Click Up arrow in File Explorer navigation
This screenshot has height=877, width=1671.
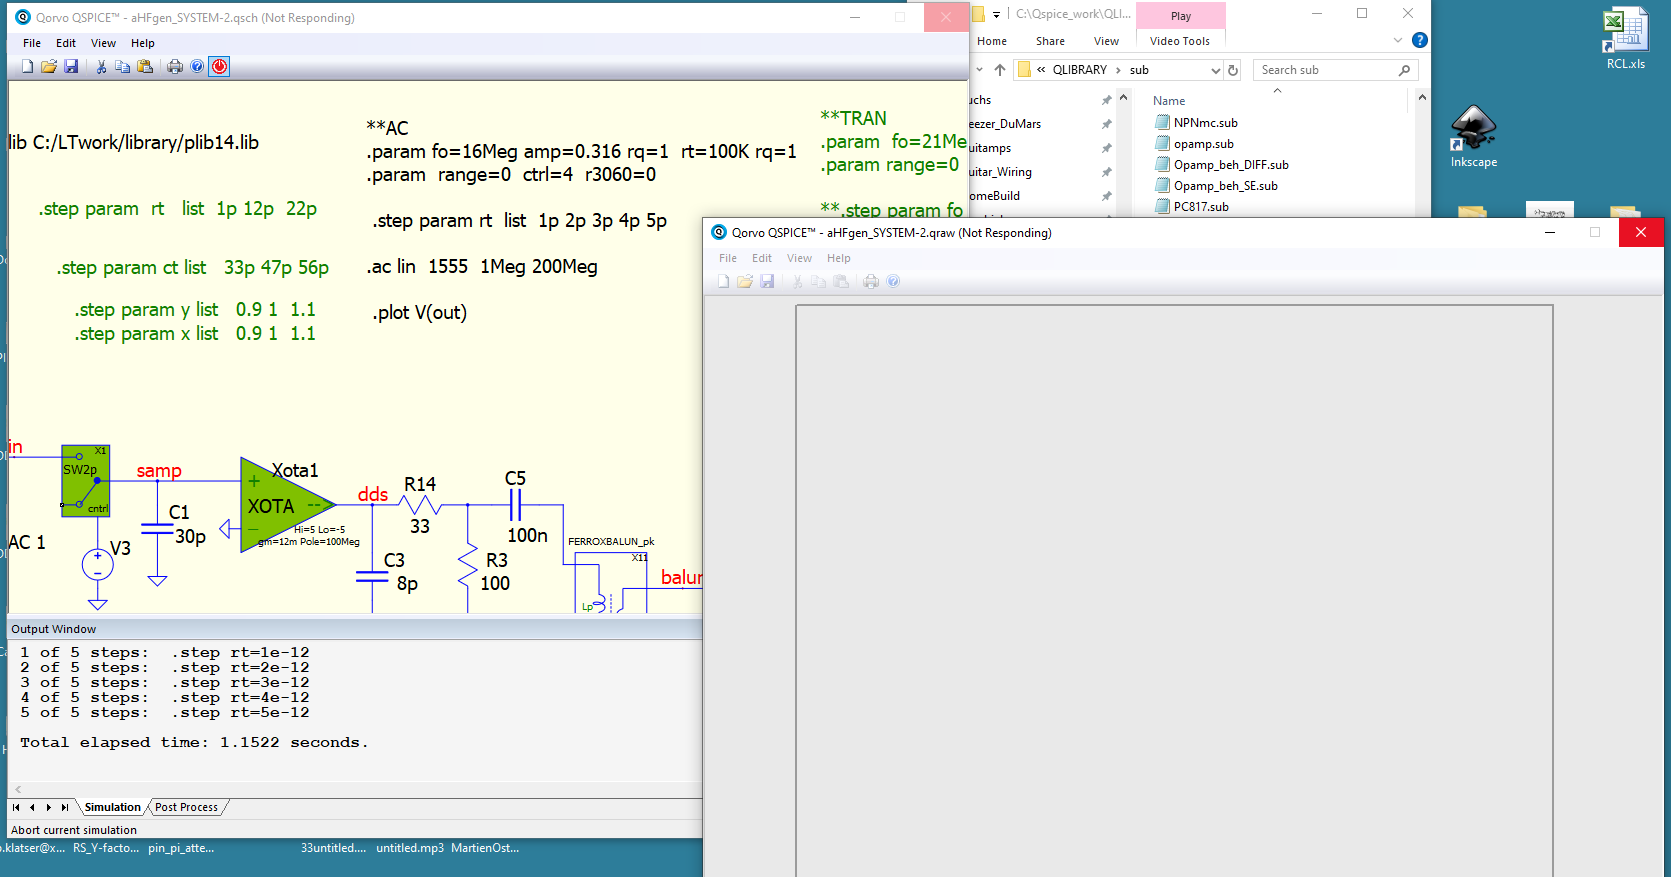tap(1000, 70)
